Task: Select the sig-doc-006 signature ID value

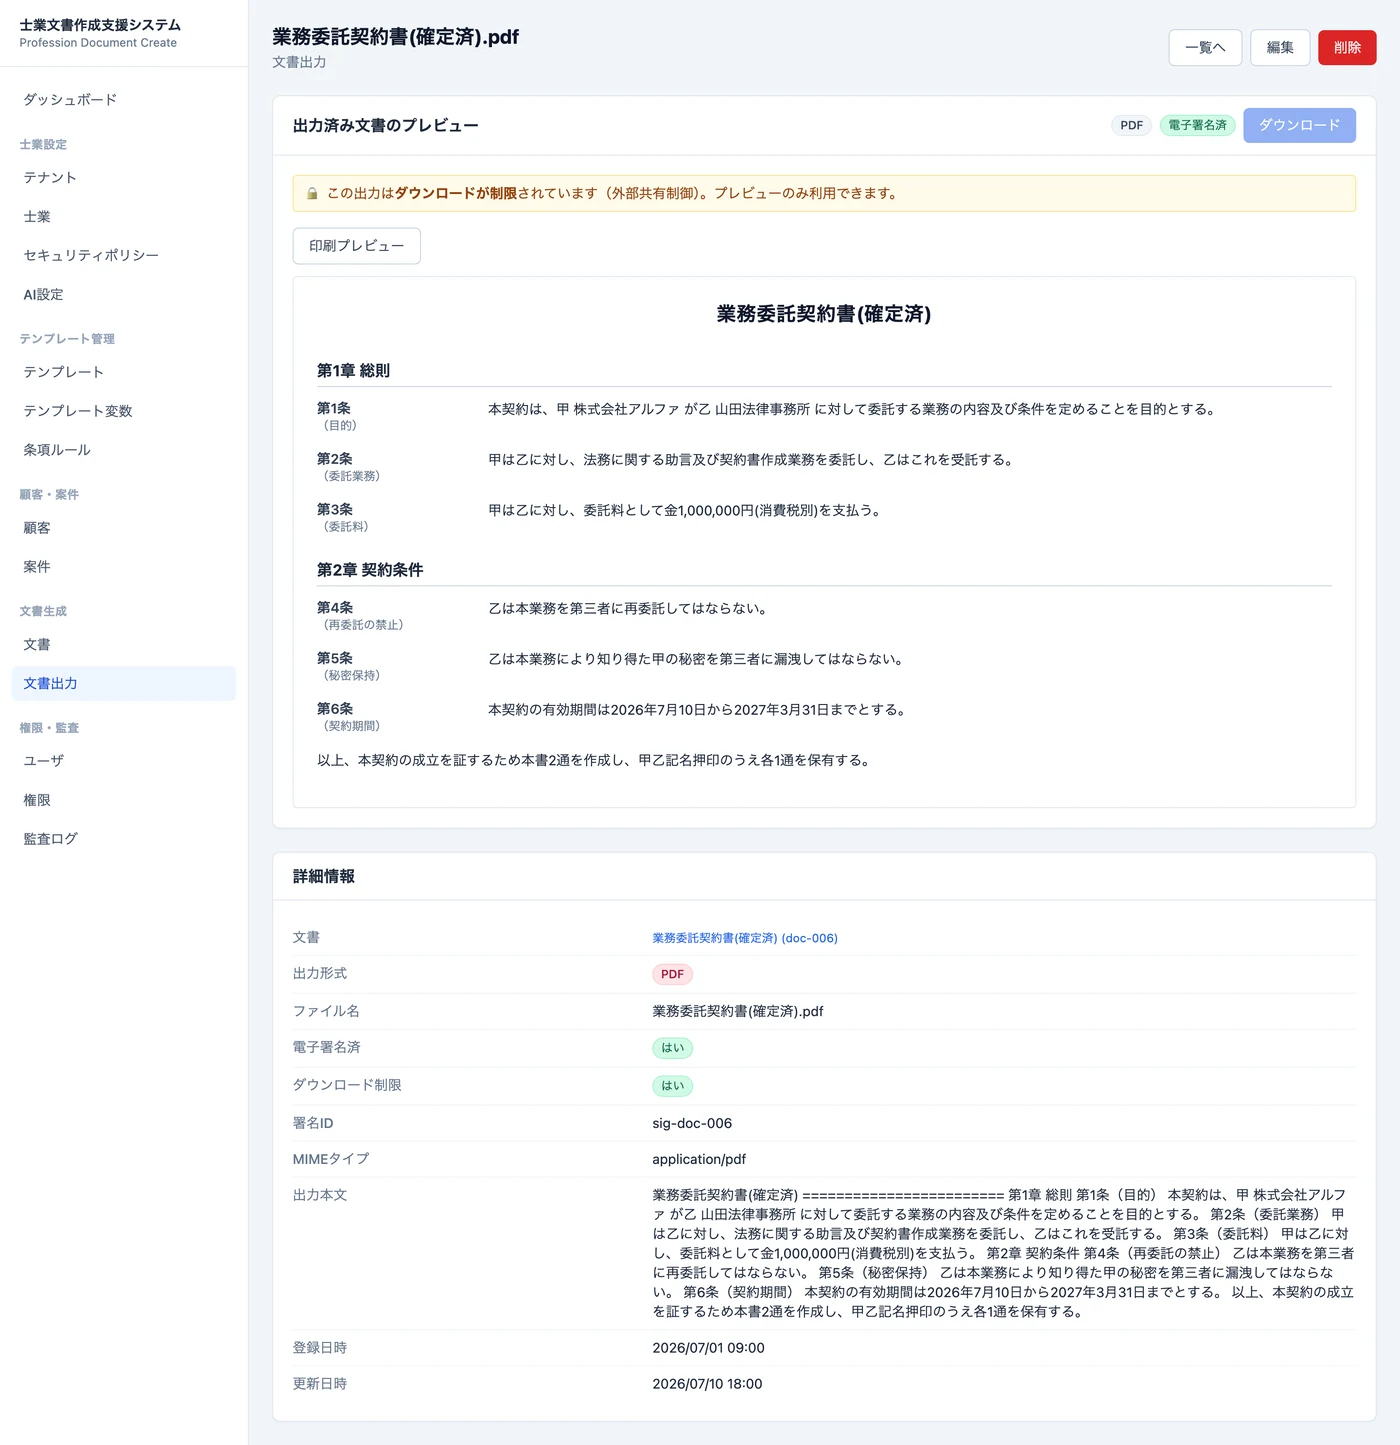Action: click(692, 1123)
